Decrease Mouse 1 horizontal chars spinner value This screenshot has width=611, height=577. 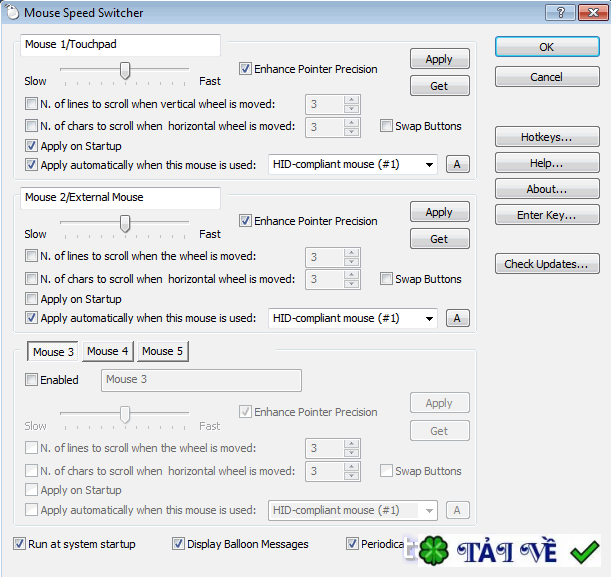(351, 132)
